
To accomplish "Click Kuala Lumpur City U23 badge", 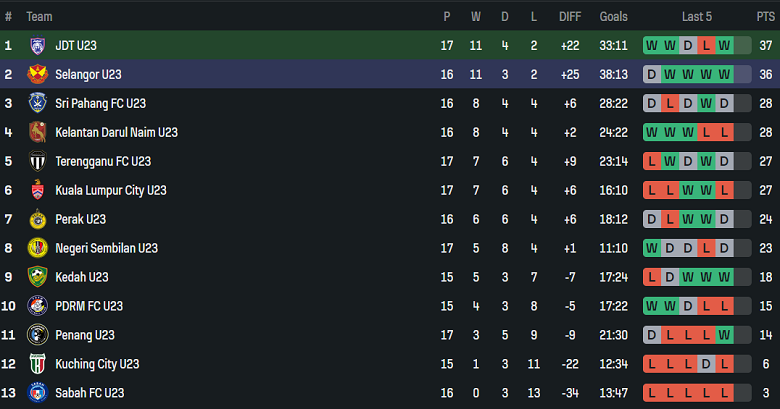I will [38, 190].
